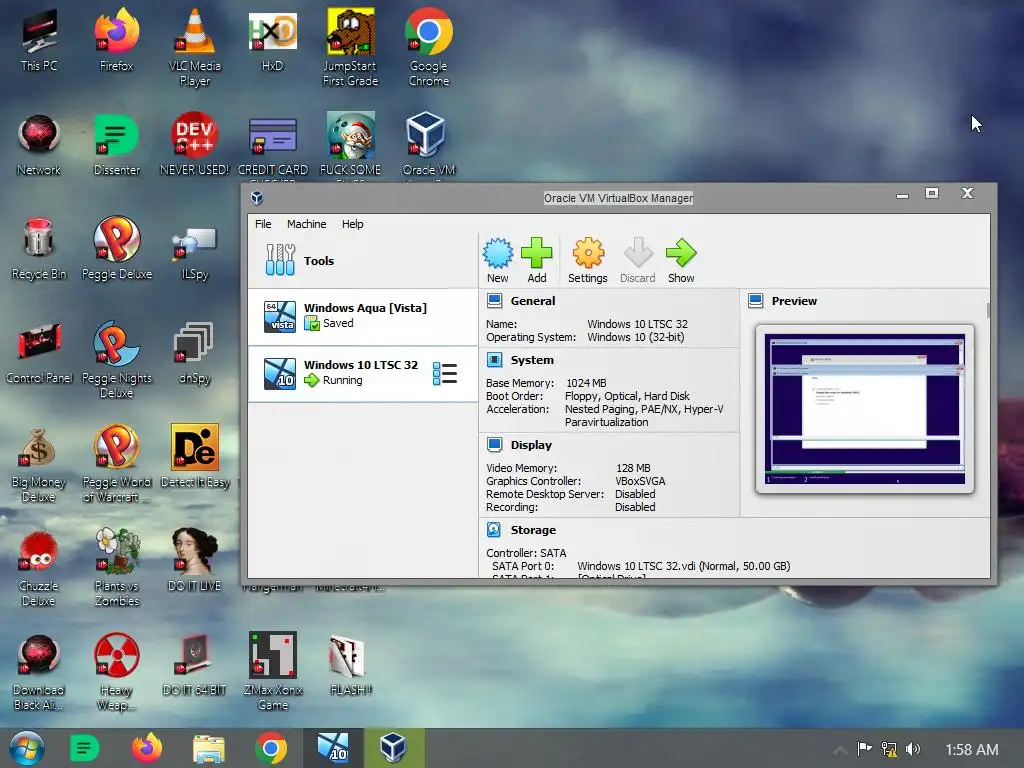Click the Action Center flag tray icon
The image size is (1024, 768).
[x=864, y=748]
